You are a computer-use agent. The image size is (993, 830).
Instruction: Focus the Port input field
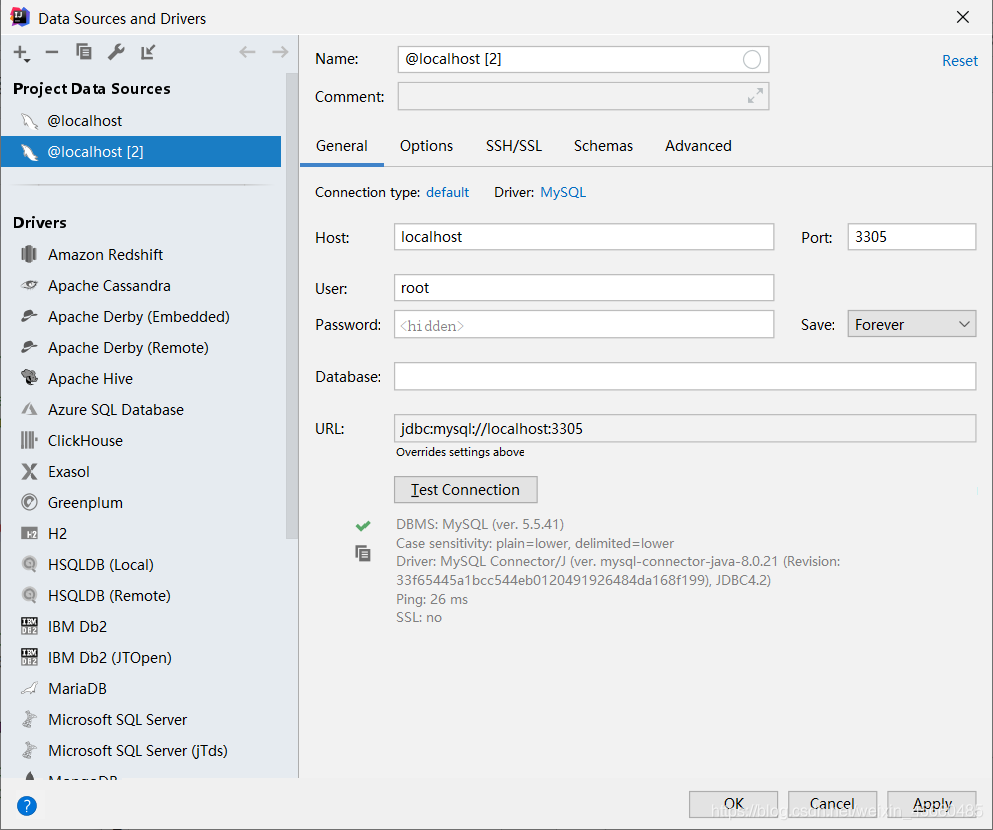(x=911, y=237)
